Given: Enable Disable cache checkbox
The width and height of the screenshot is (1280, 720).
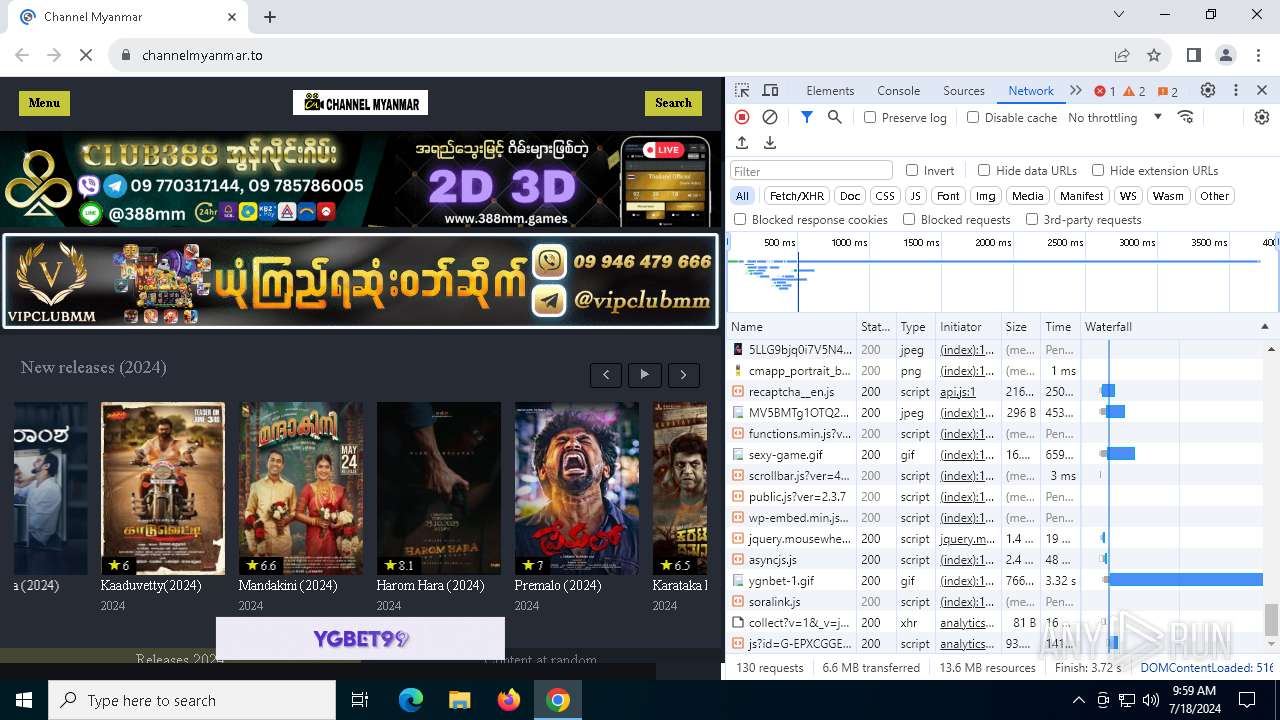Looking at the screenshot, I should (973, 117).
